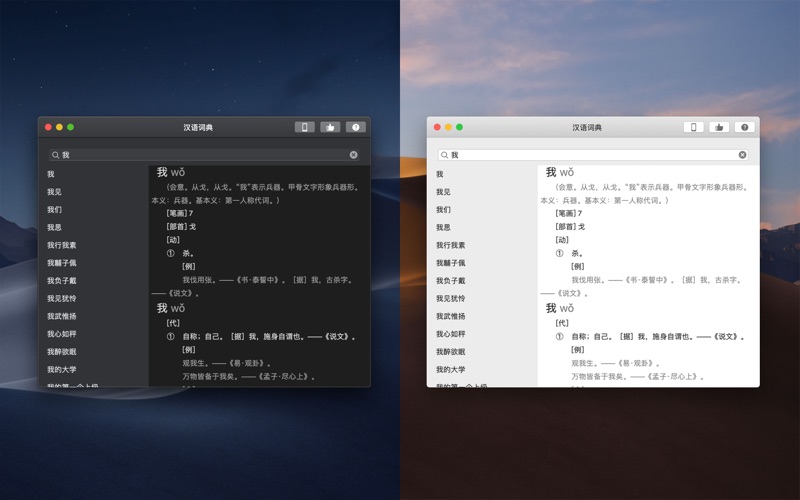Select 我心如秤 in light window list
This screenshot has height=500, width=800.
pyautogui.click(x=451, y=334)
